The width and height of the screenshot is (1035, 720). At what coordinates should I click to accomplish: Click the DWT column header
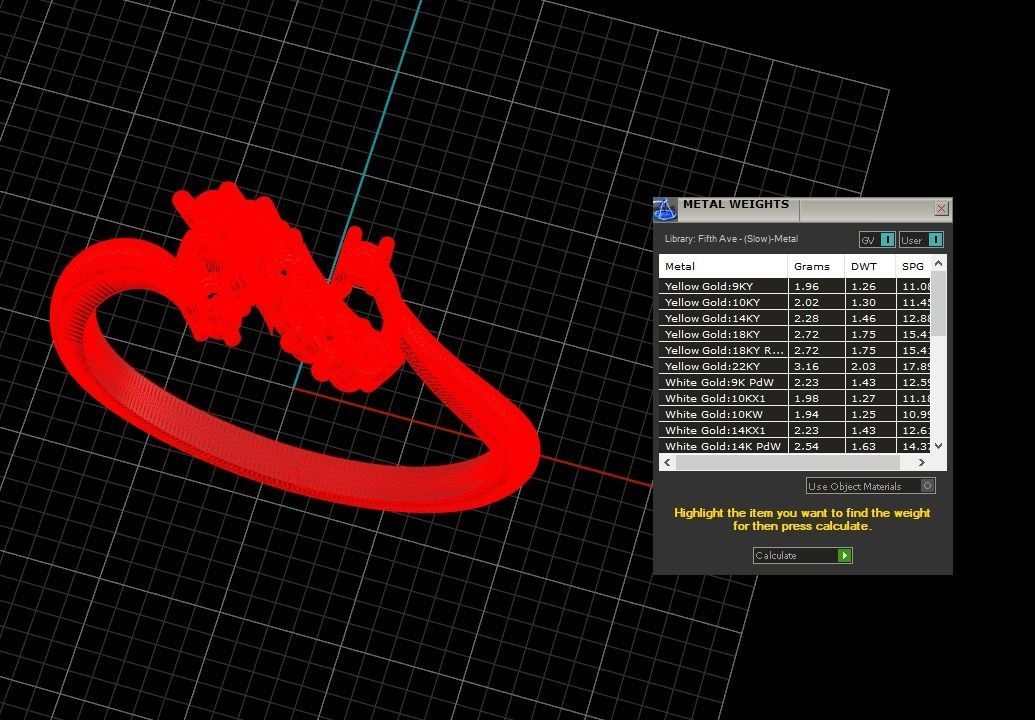871,267
